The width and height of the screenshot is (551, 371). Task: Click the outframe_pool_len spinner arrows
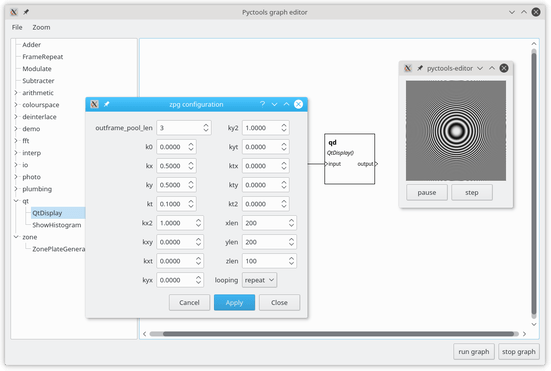click(206, 128)
